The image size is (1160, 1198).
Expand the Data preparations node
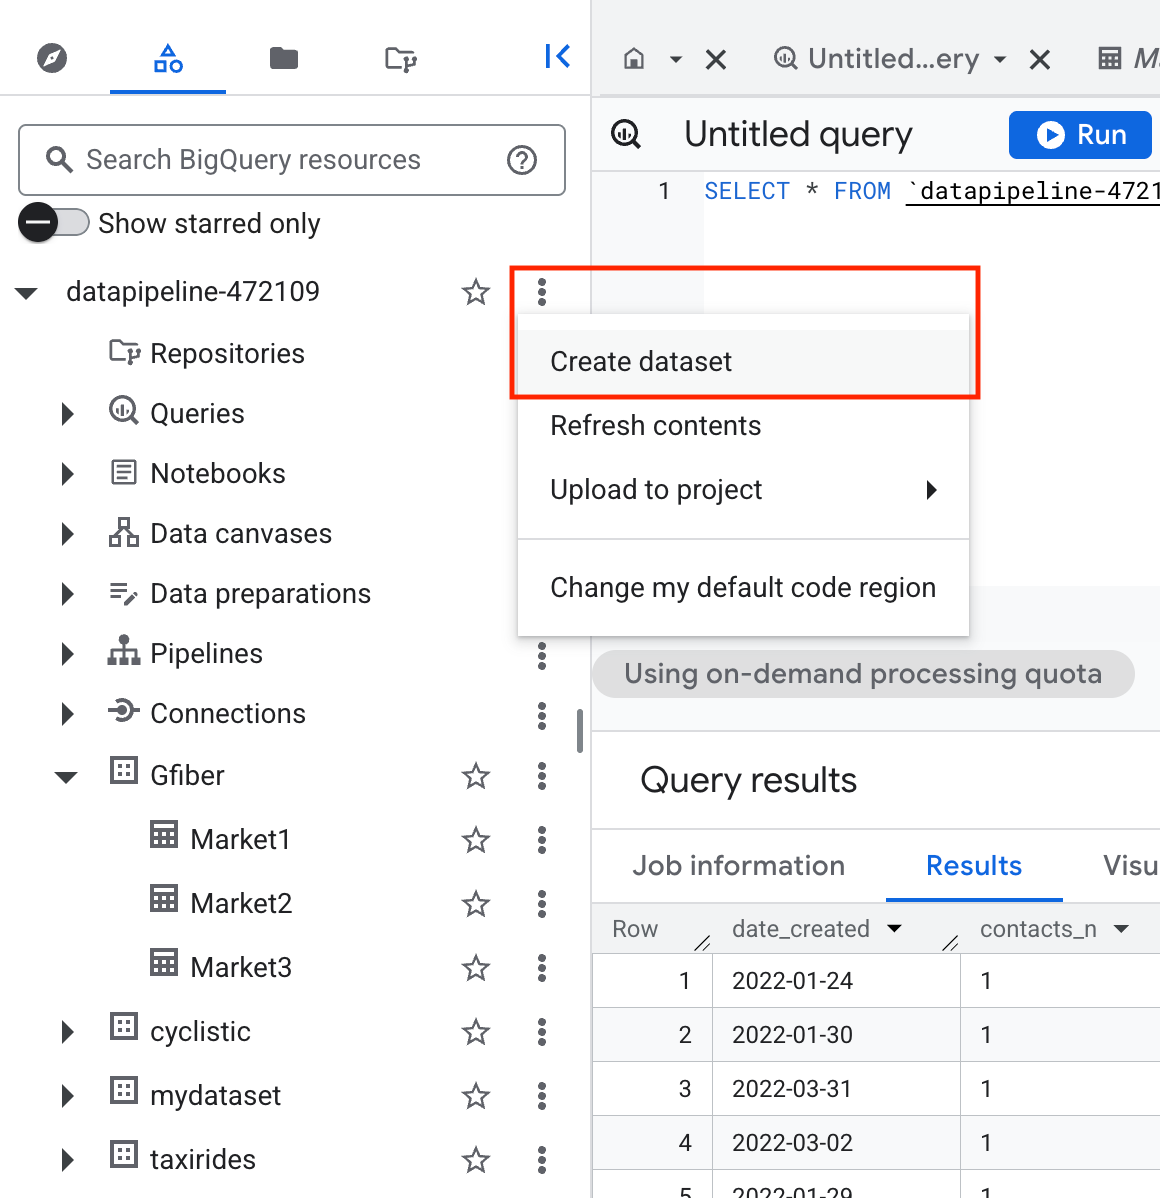pyautogui.click(x=68, y=594)
